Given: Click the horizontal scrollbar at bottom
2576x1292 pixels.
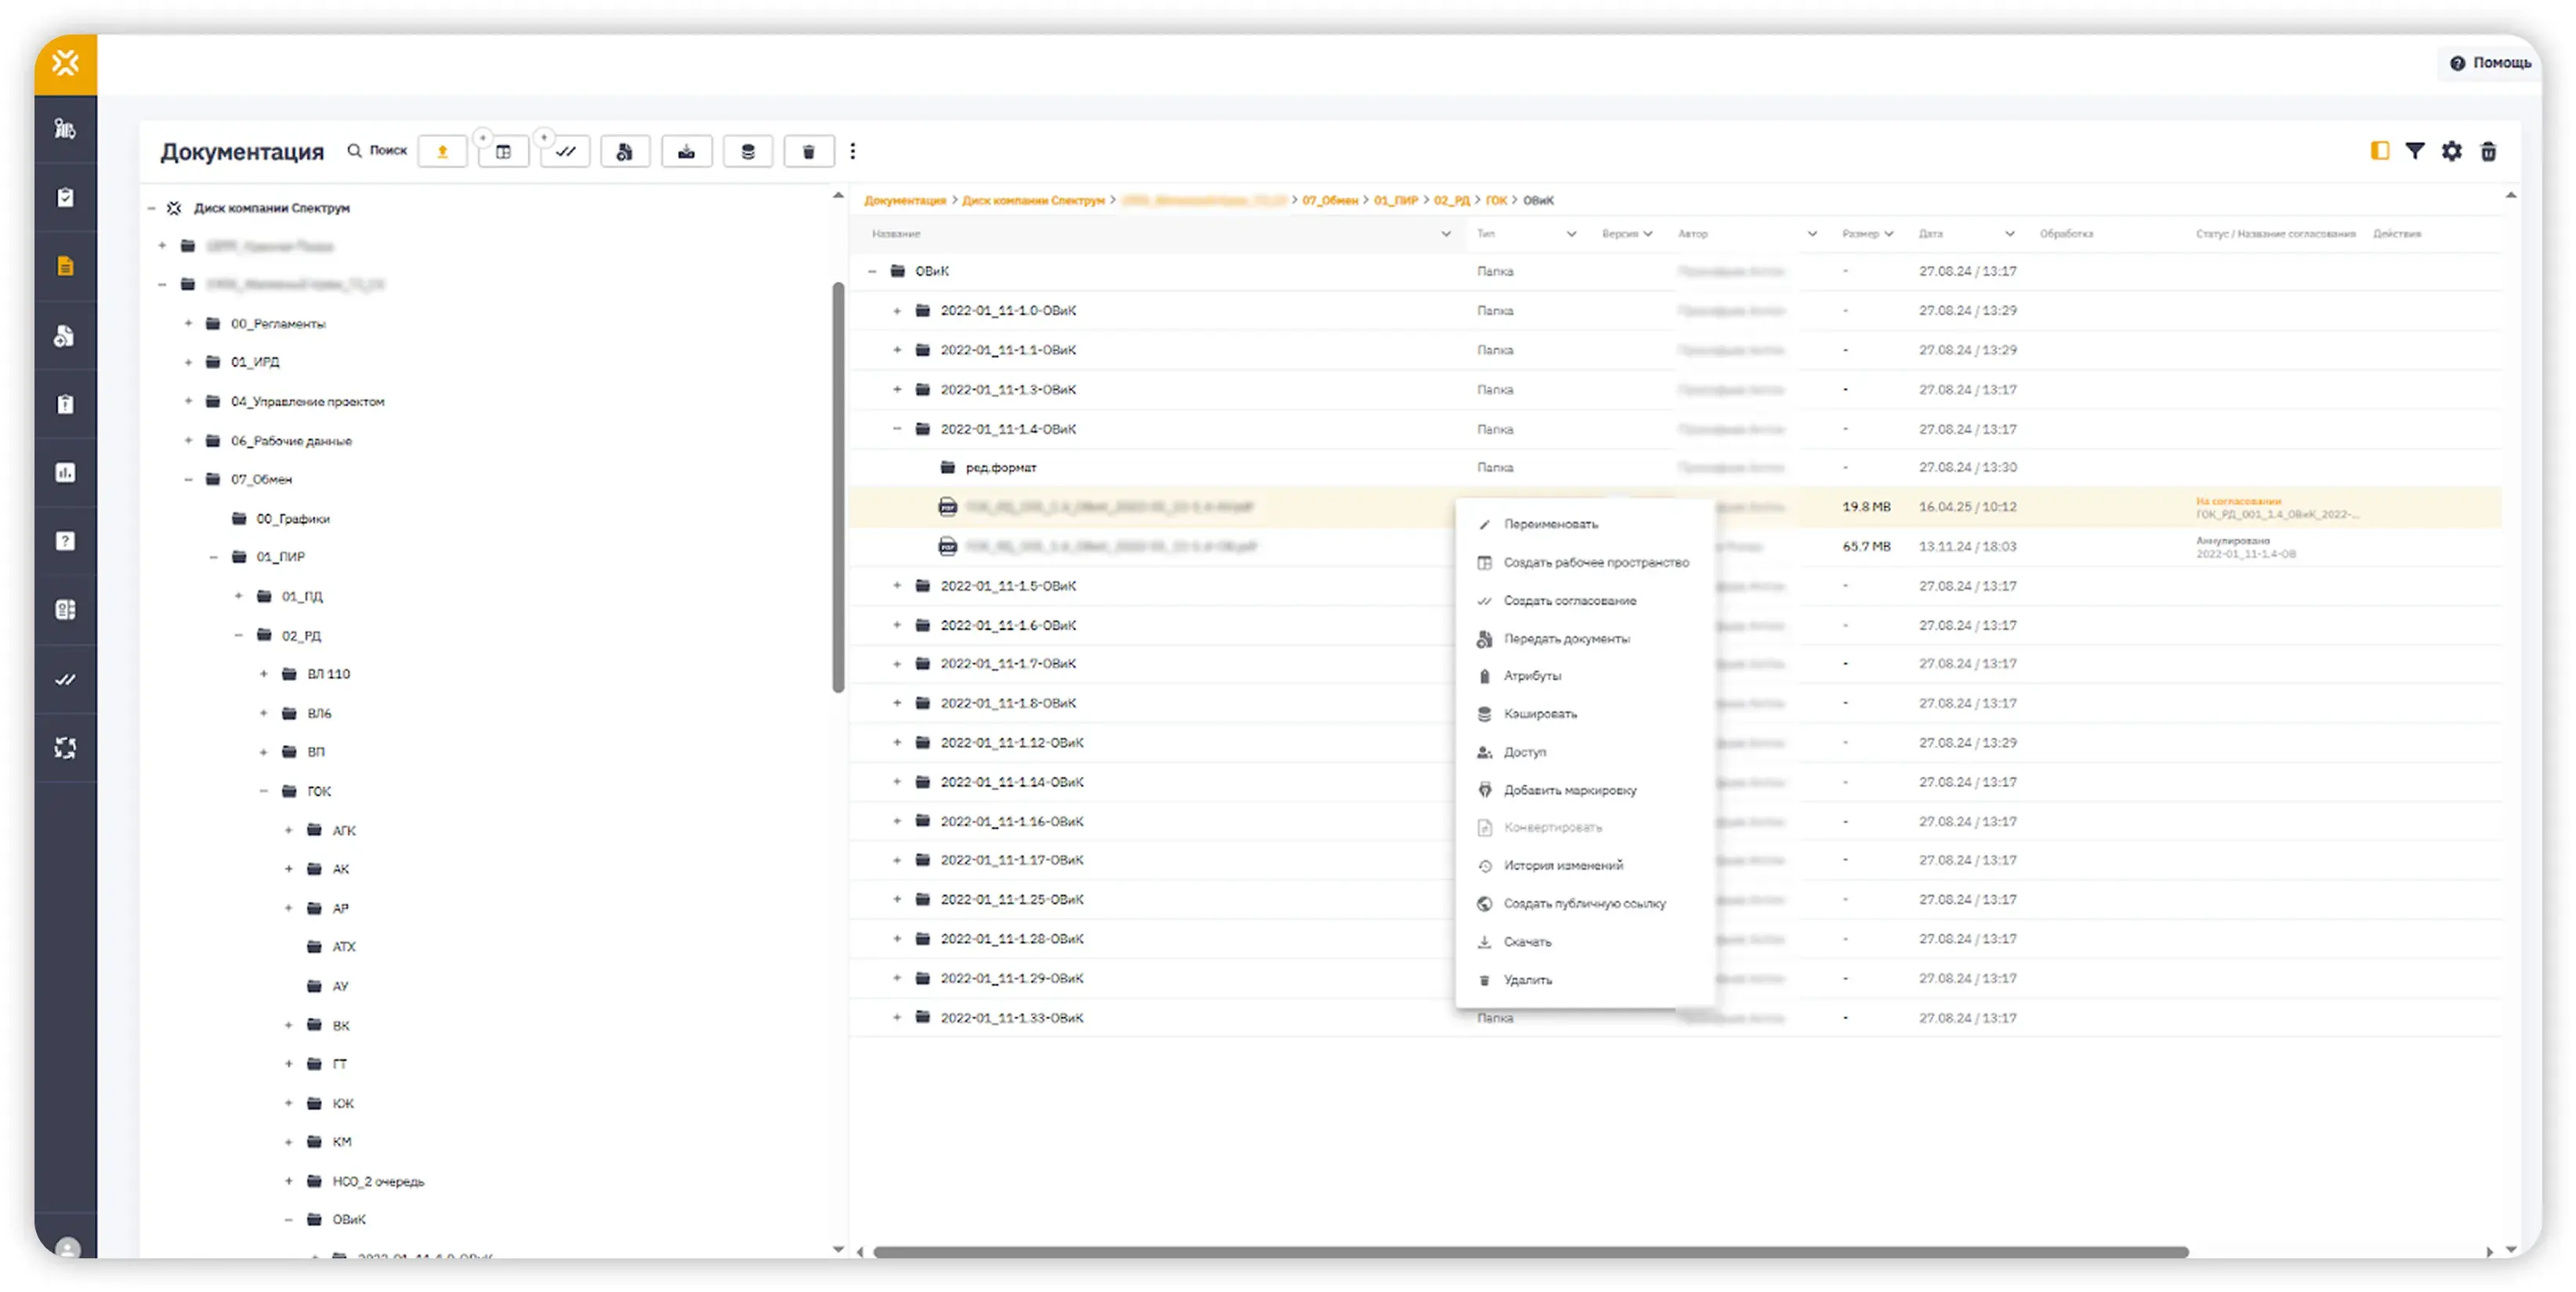Looking at the screenshot, I should click(1530, 1252).
